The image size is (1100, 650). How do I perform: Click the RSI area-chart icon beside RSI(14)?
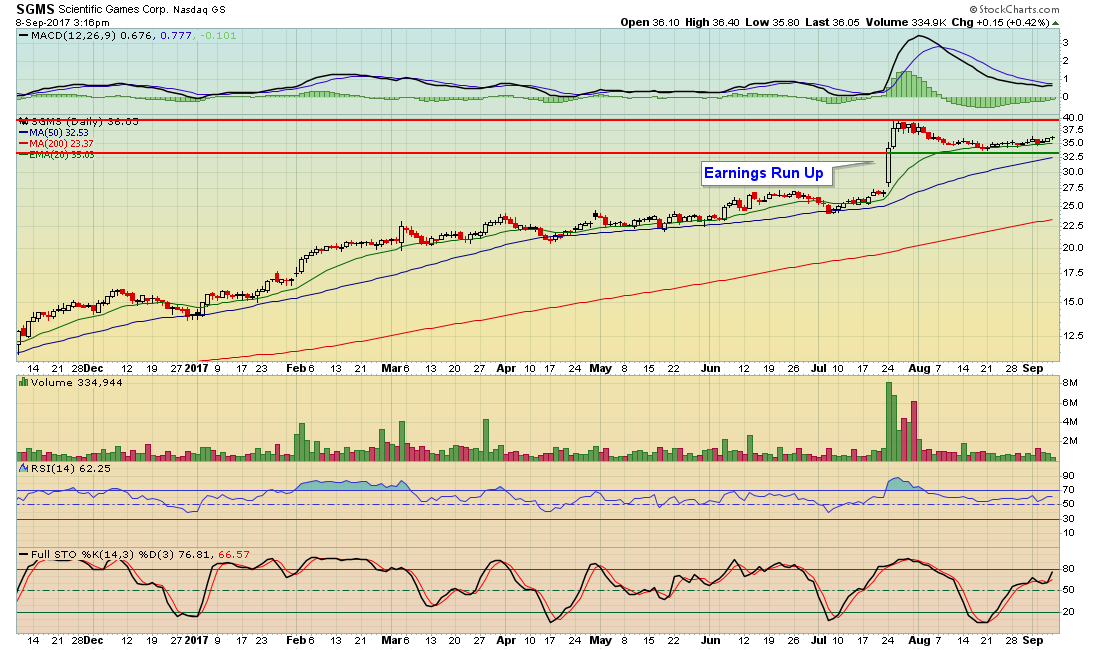coord(23,468)
